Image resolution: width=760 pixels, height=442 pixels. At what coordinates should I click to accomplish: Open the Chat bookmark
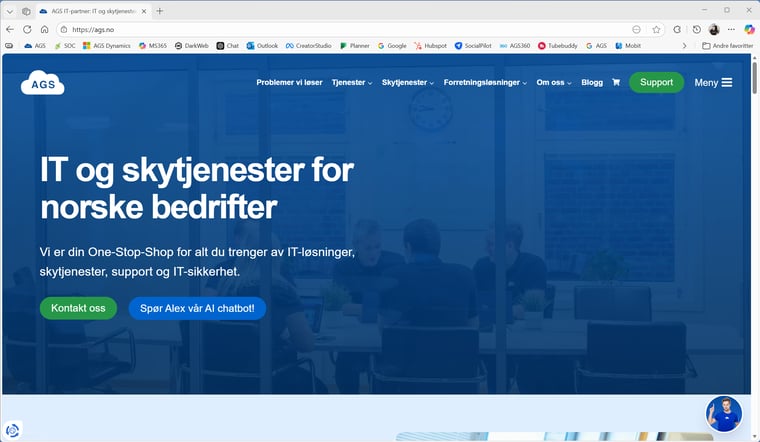coord(228,46)
